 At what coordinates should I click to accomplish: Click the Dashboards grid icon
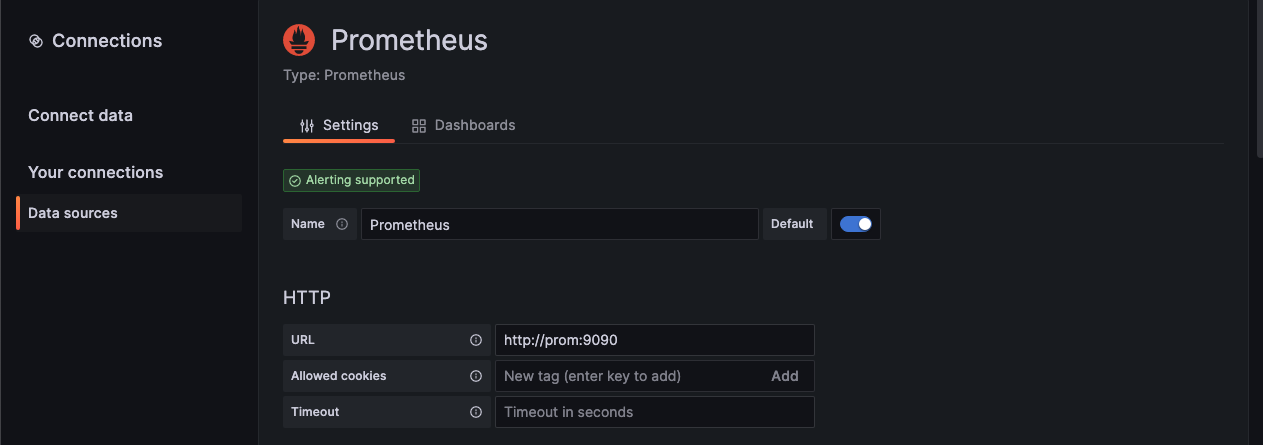coord(419,126)
